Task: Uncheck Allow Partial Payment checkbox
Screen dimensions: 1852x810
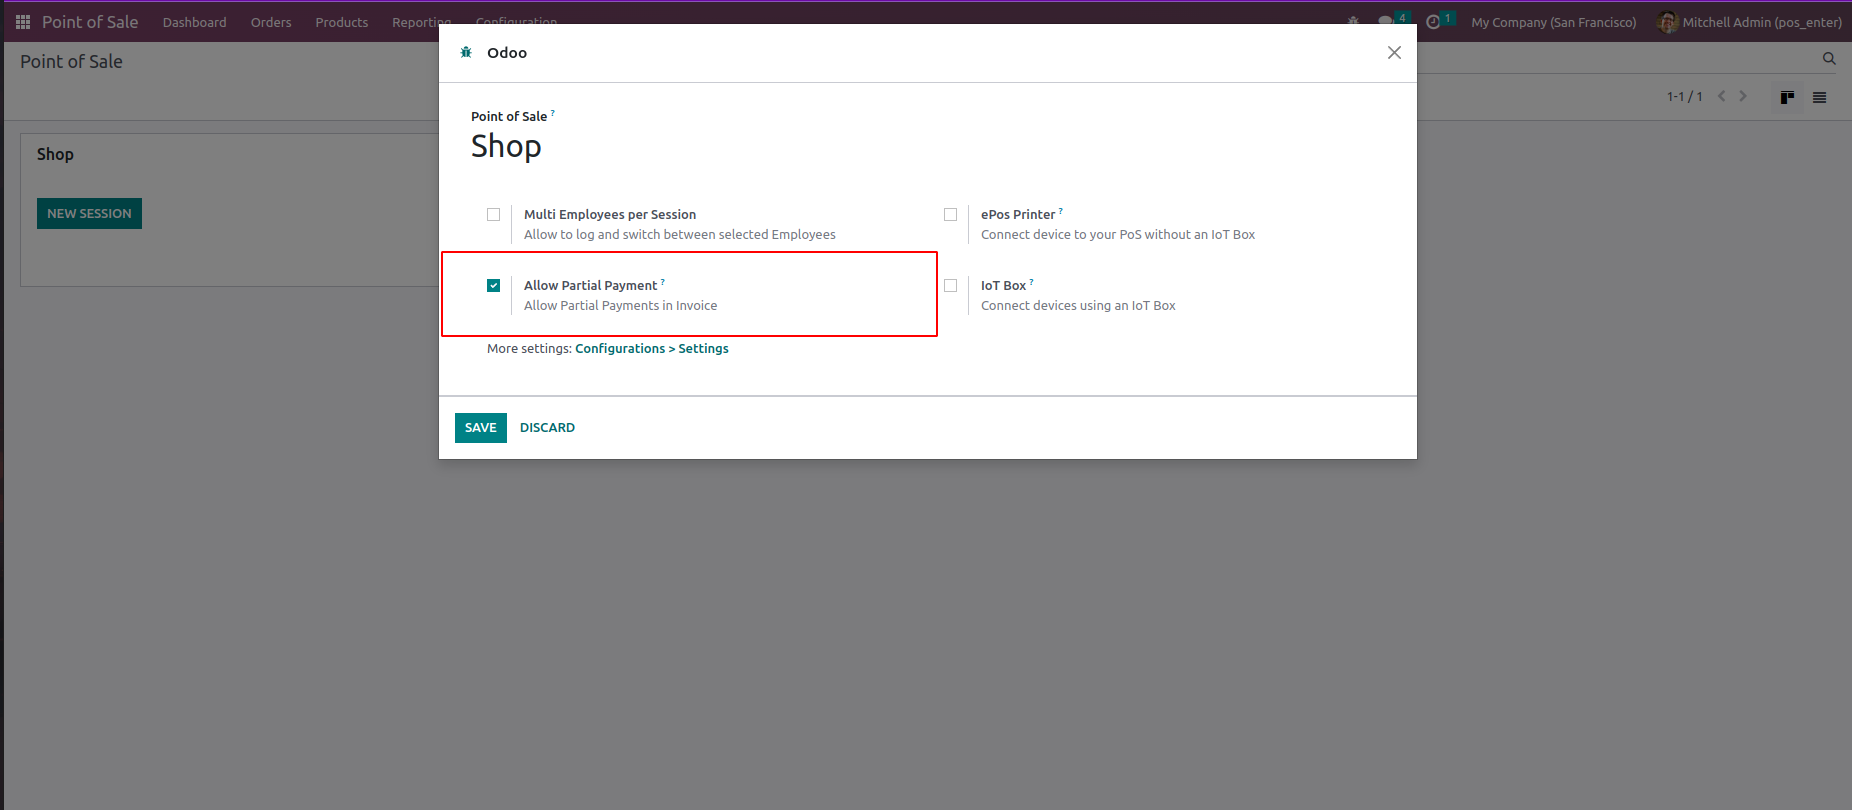Action: (x=493, y=285)
